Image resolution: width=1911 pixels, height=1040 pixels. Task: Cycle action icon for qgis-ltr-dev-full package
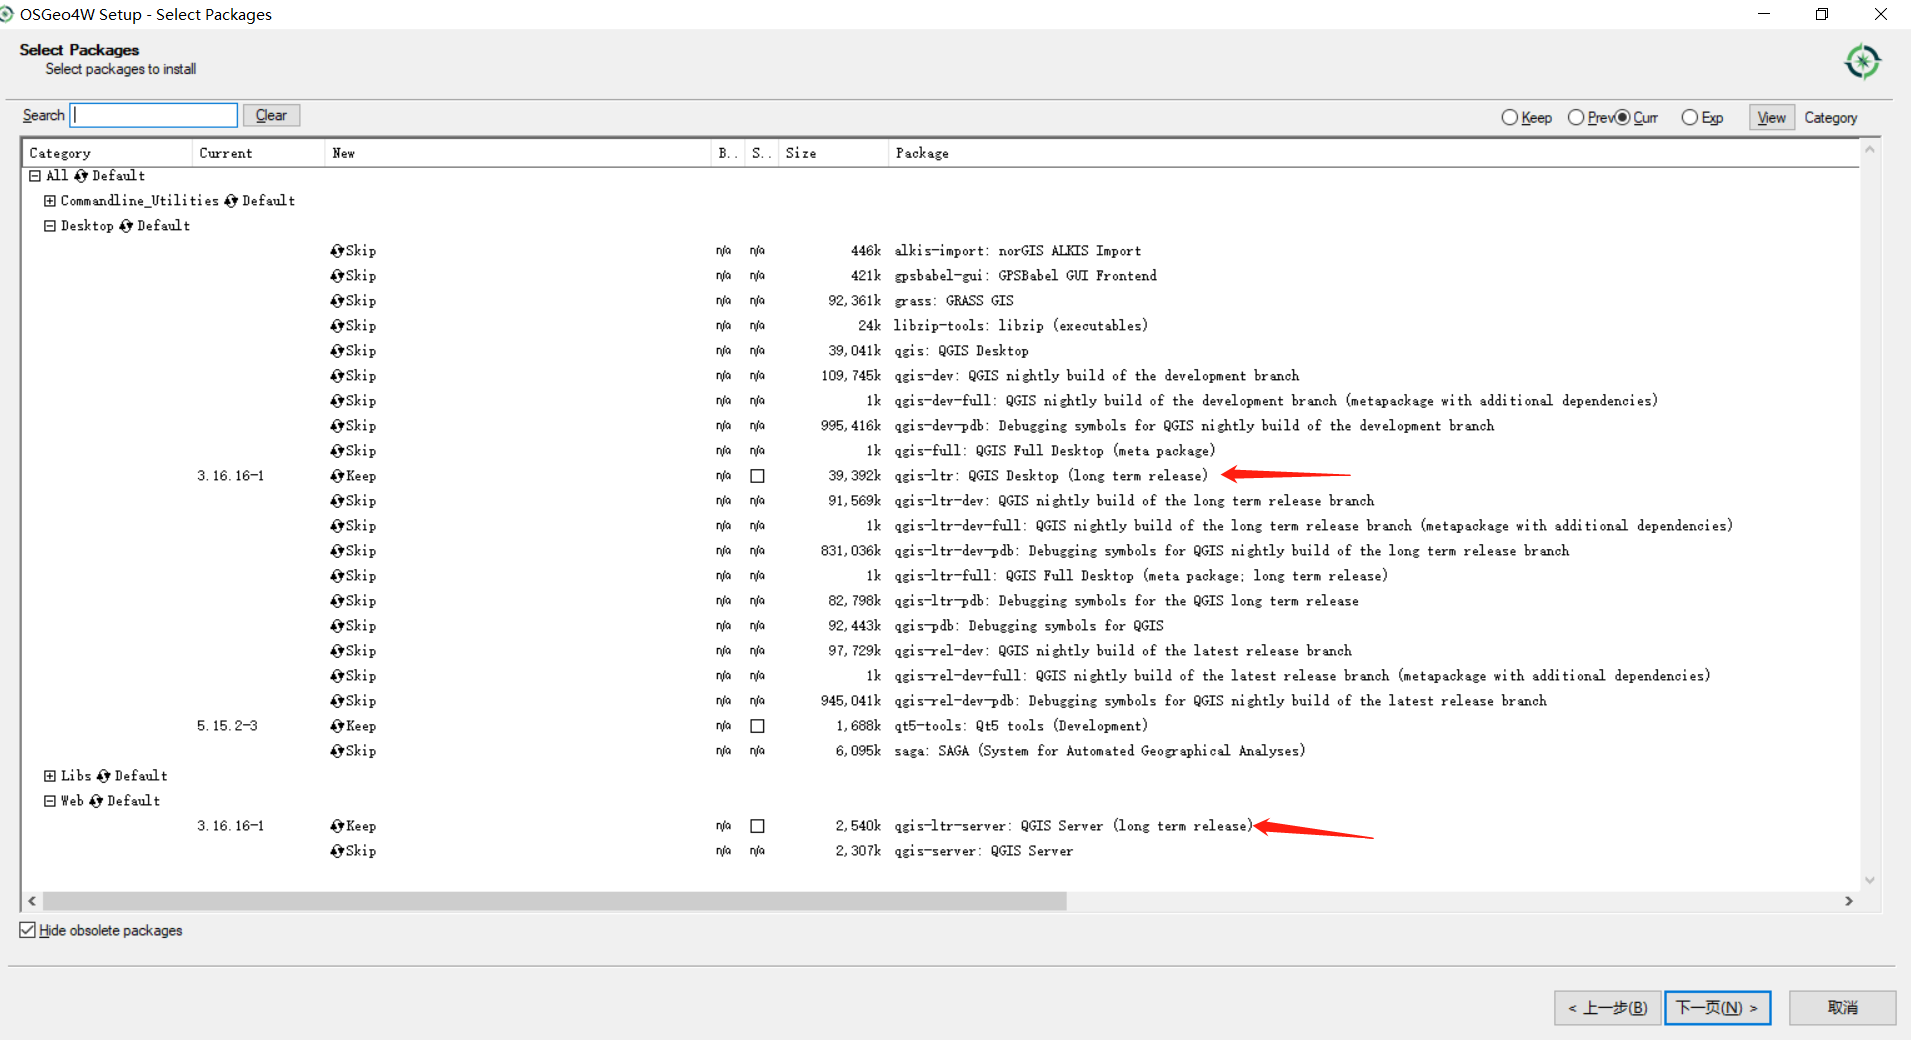click(337, 526)
